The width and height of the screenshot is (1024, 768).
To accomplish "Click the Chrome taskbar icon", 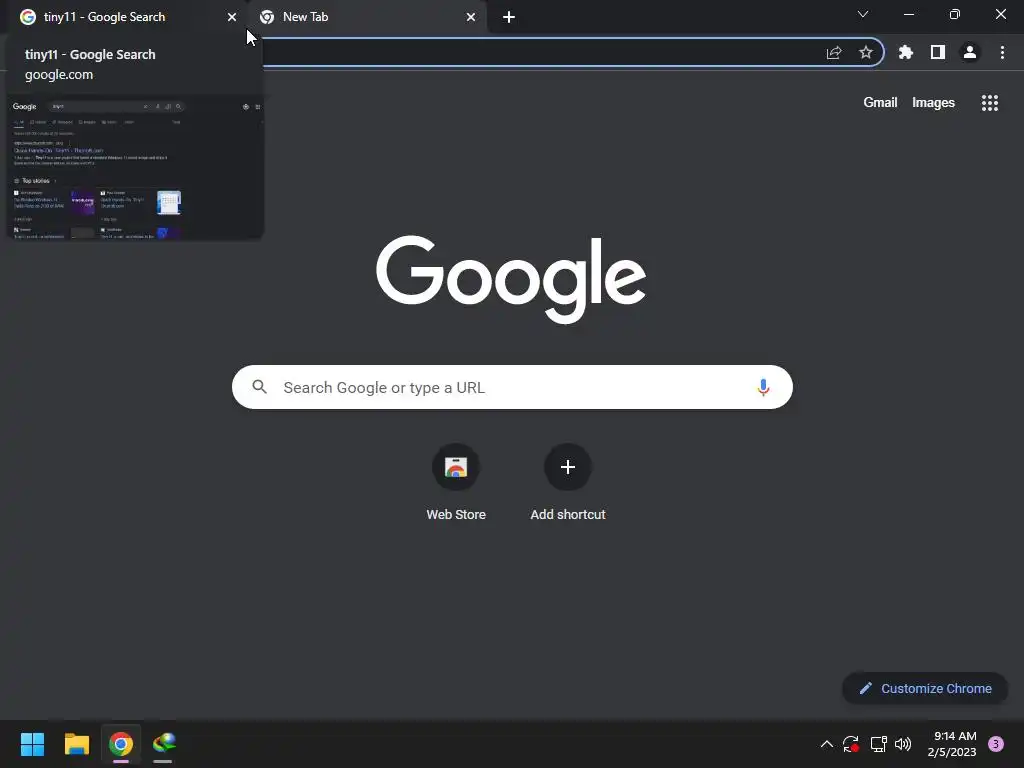I will 121,744.
